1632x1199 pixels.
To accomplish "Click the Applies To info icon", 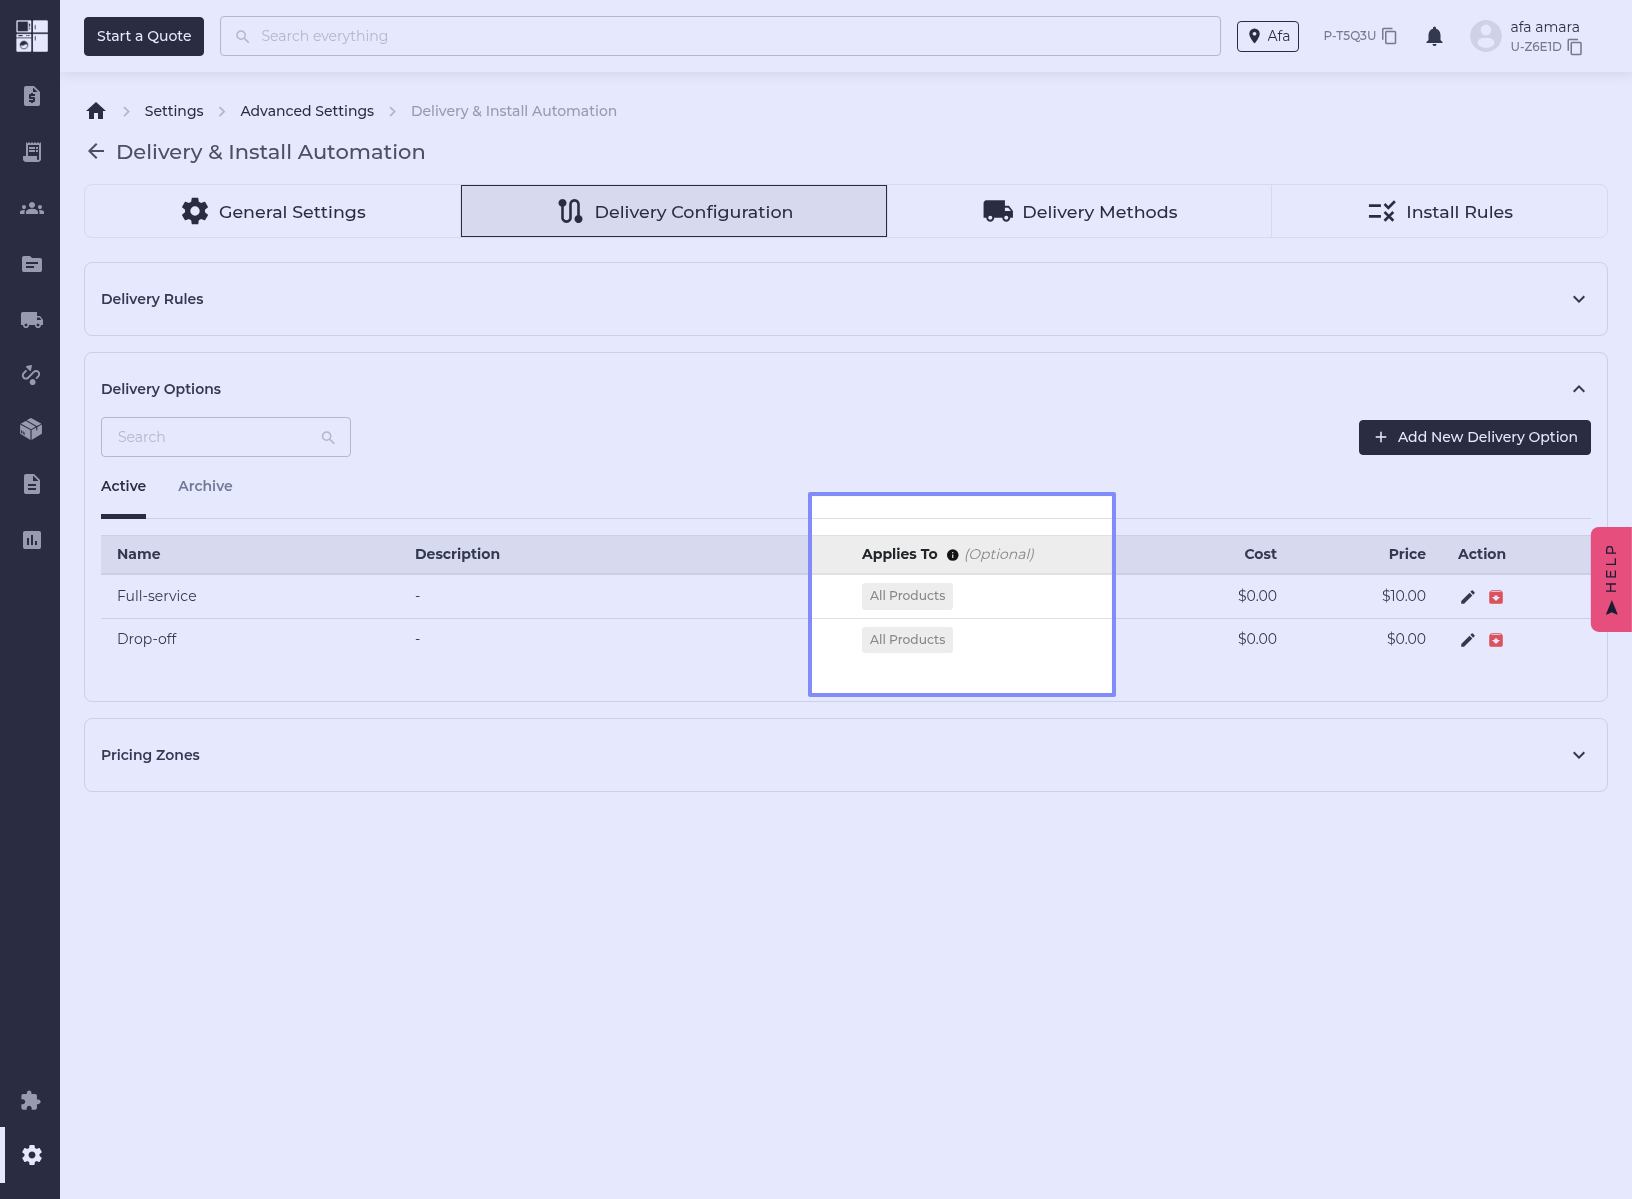I will (x=952, y=555).
